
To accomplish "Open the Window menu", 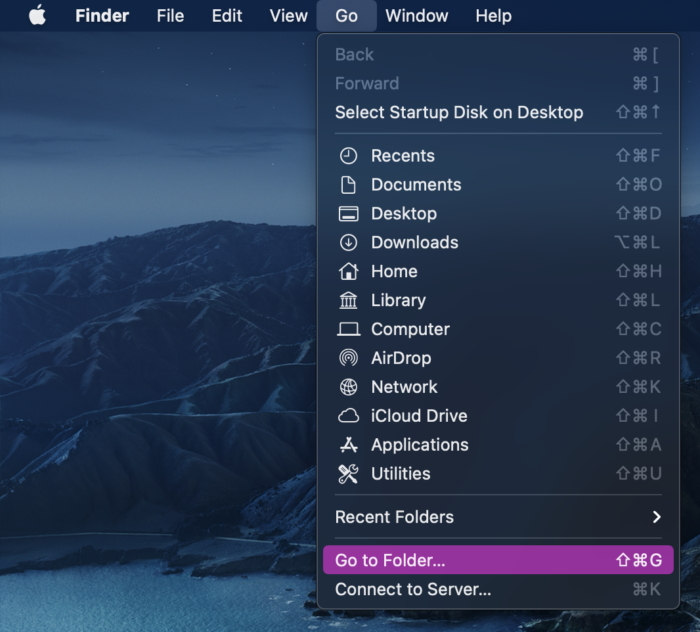I will point(417,16).
